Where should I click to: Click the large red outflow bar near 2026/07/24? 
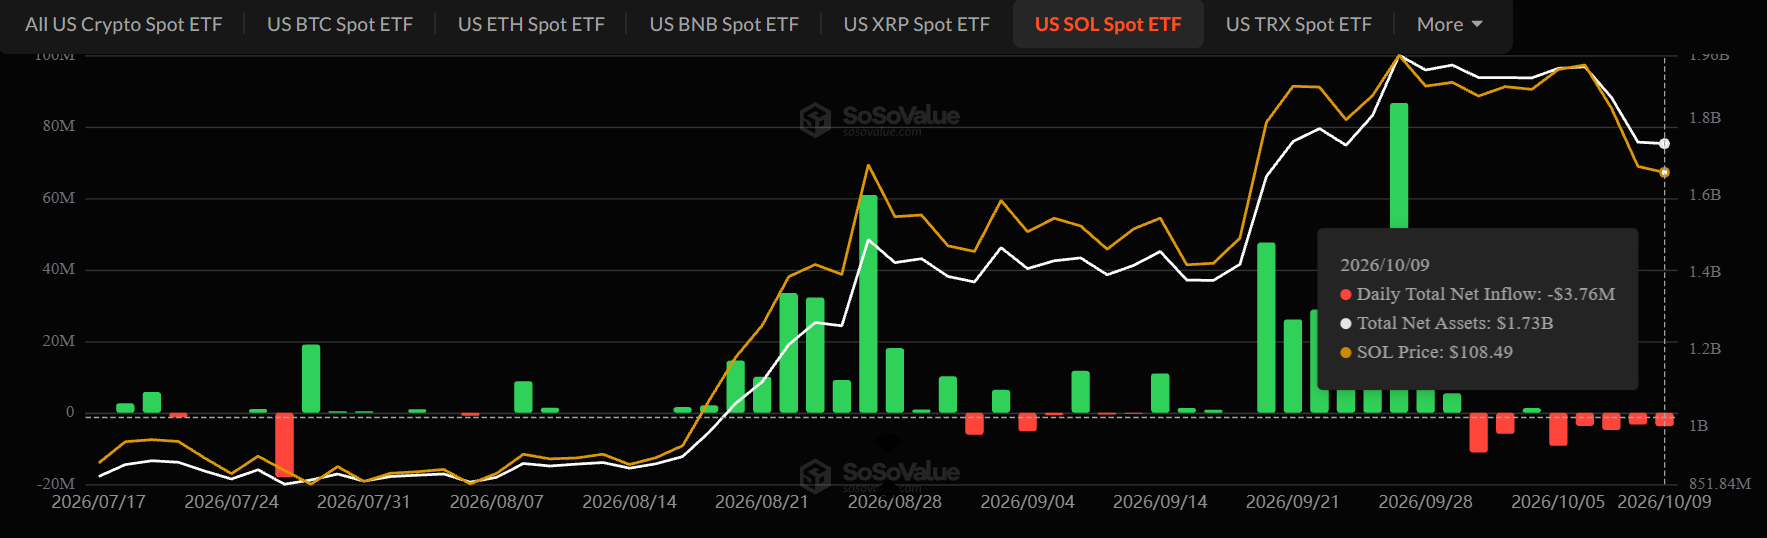coord(285,445)
